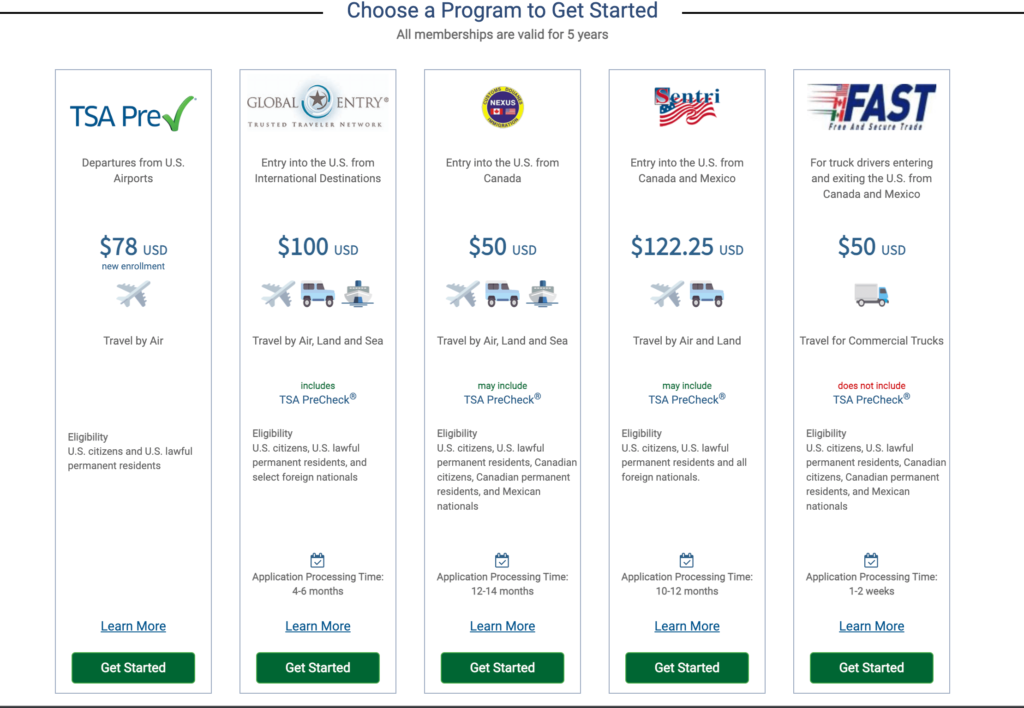Viewport: 1024px width, 708px height.
Task: Follow TSA PreCheck link in FAST card
Action: tap(871, 399)
